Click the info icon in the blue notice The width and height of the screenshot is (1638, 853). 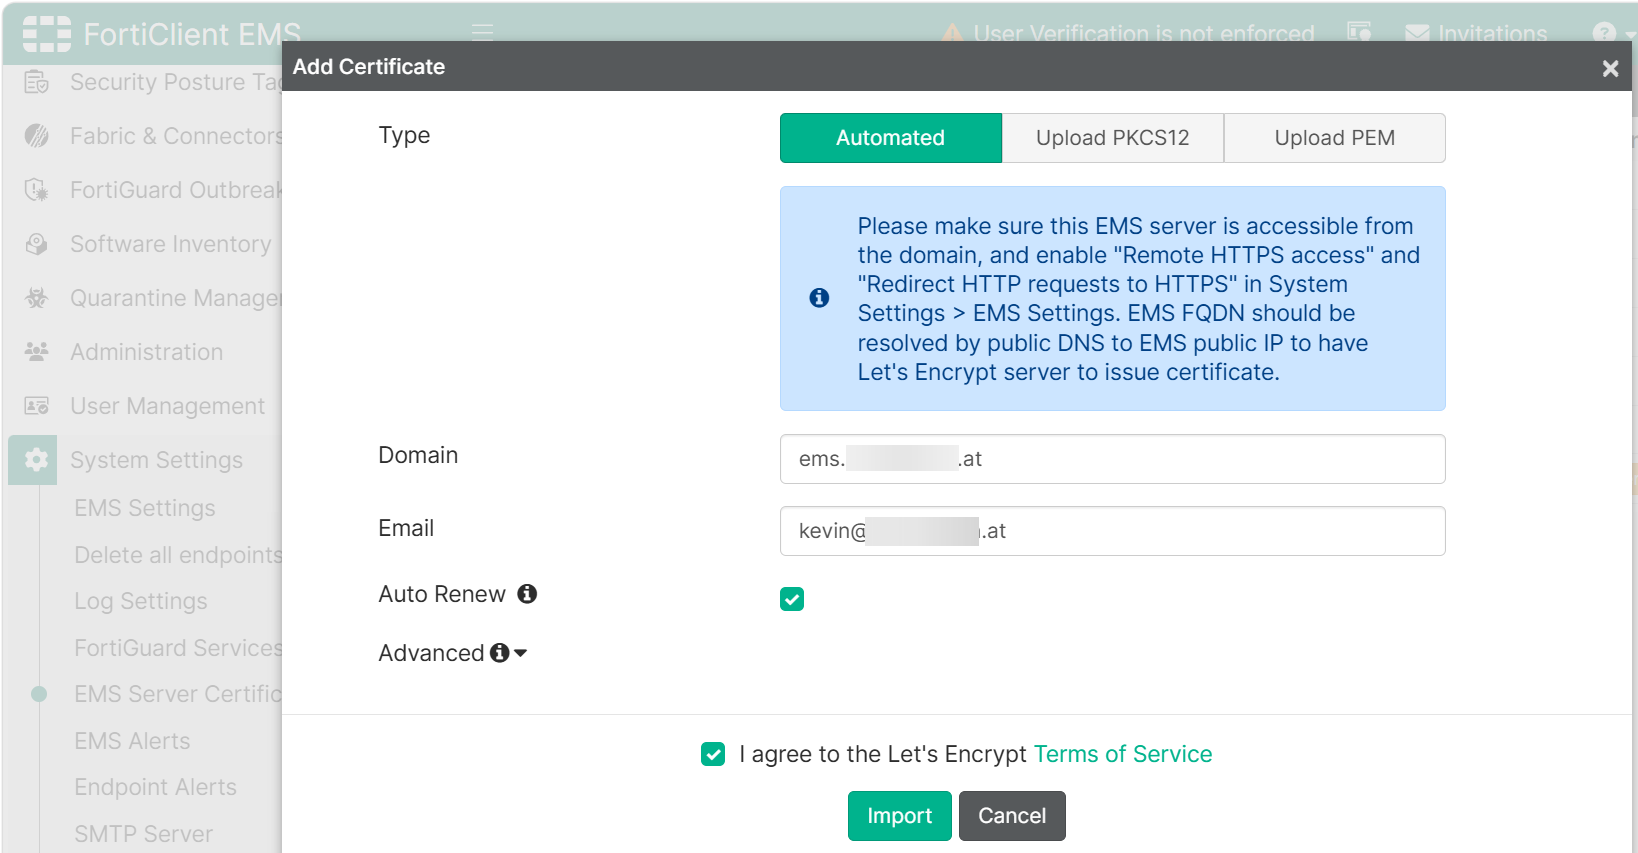click(x=819, y=298)
